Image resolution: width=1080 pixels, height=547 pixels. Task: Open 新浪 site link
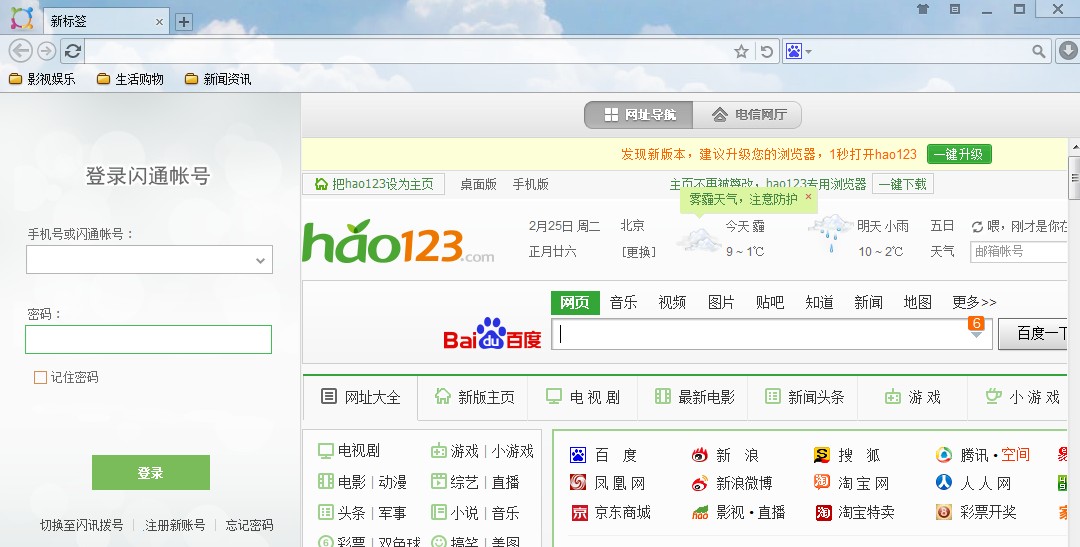725,455
